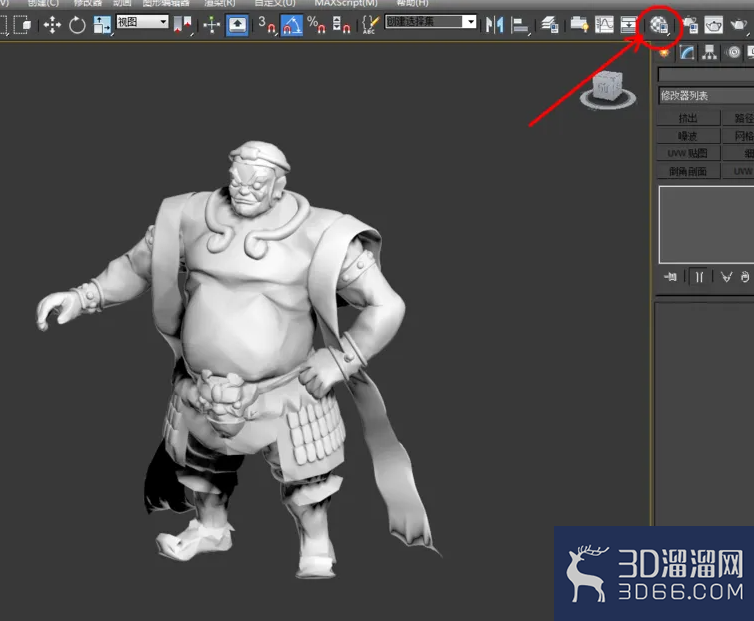Image resolution: width=754 pixels, height=621 pixels.
Task: Click the Make Unique icon
Action: pos(726,277)
